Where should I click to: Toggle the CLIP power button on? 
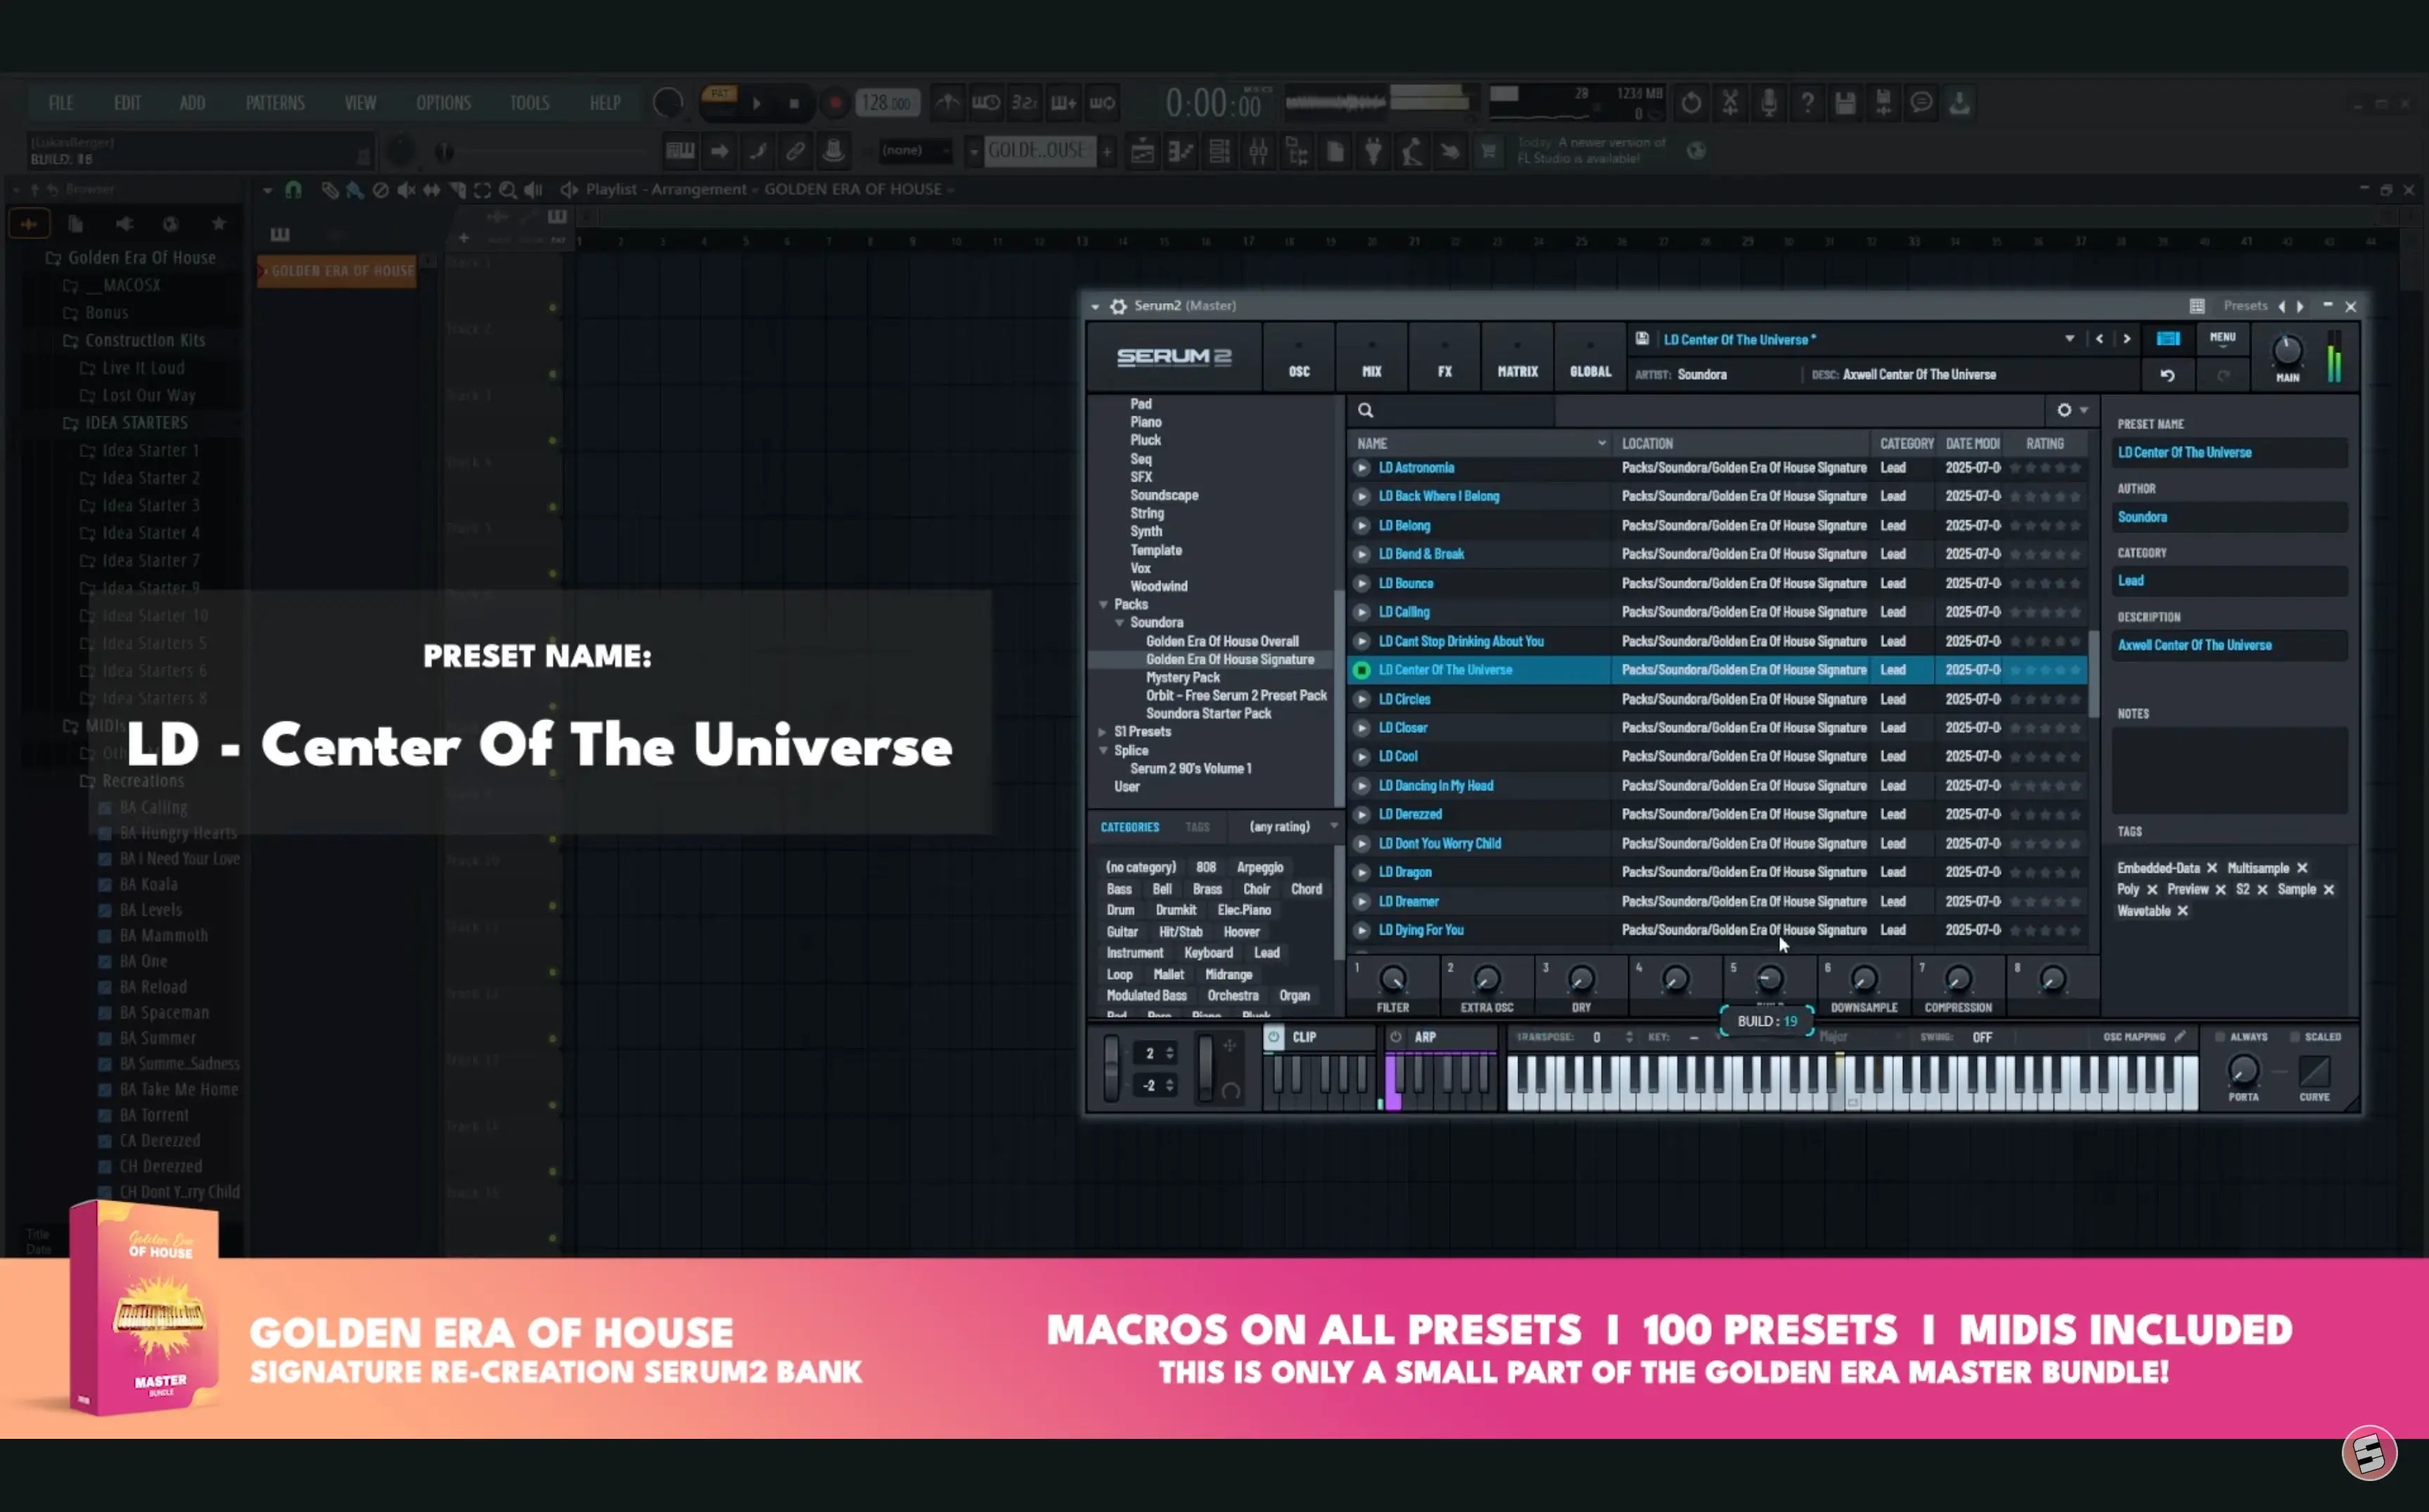[x=1273, y=1037]
